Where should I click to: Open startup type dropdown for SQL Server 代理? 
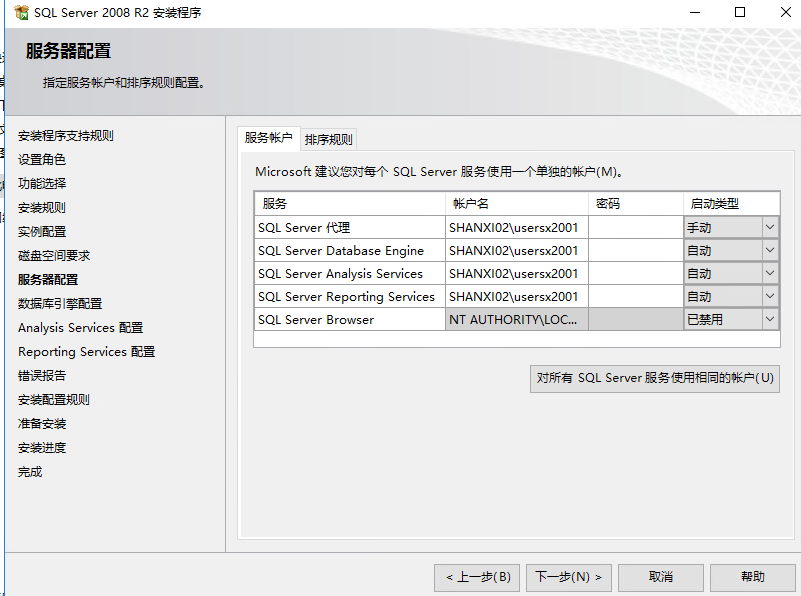(770, 227)
